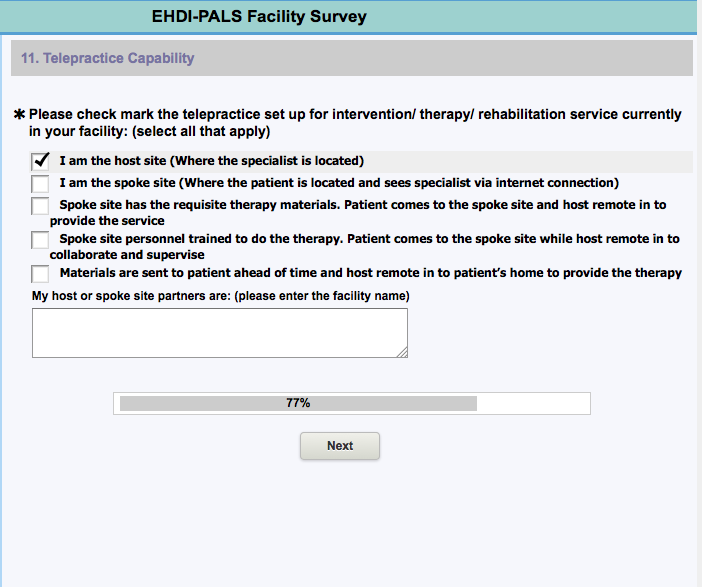
Task: Uncheck the 'I am the host site' checkbox
Action: pos(41,161)
